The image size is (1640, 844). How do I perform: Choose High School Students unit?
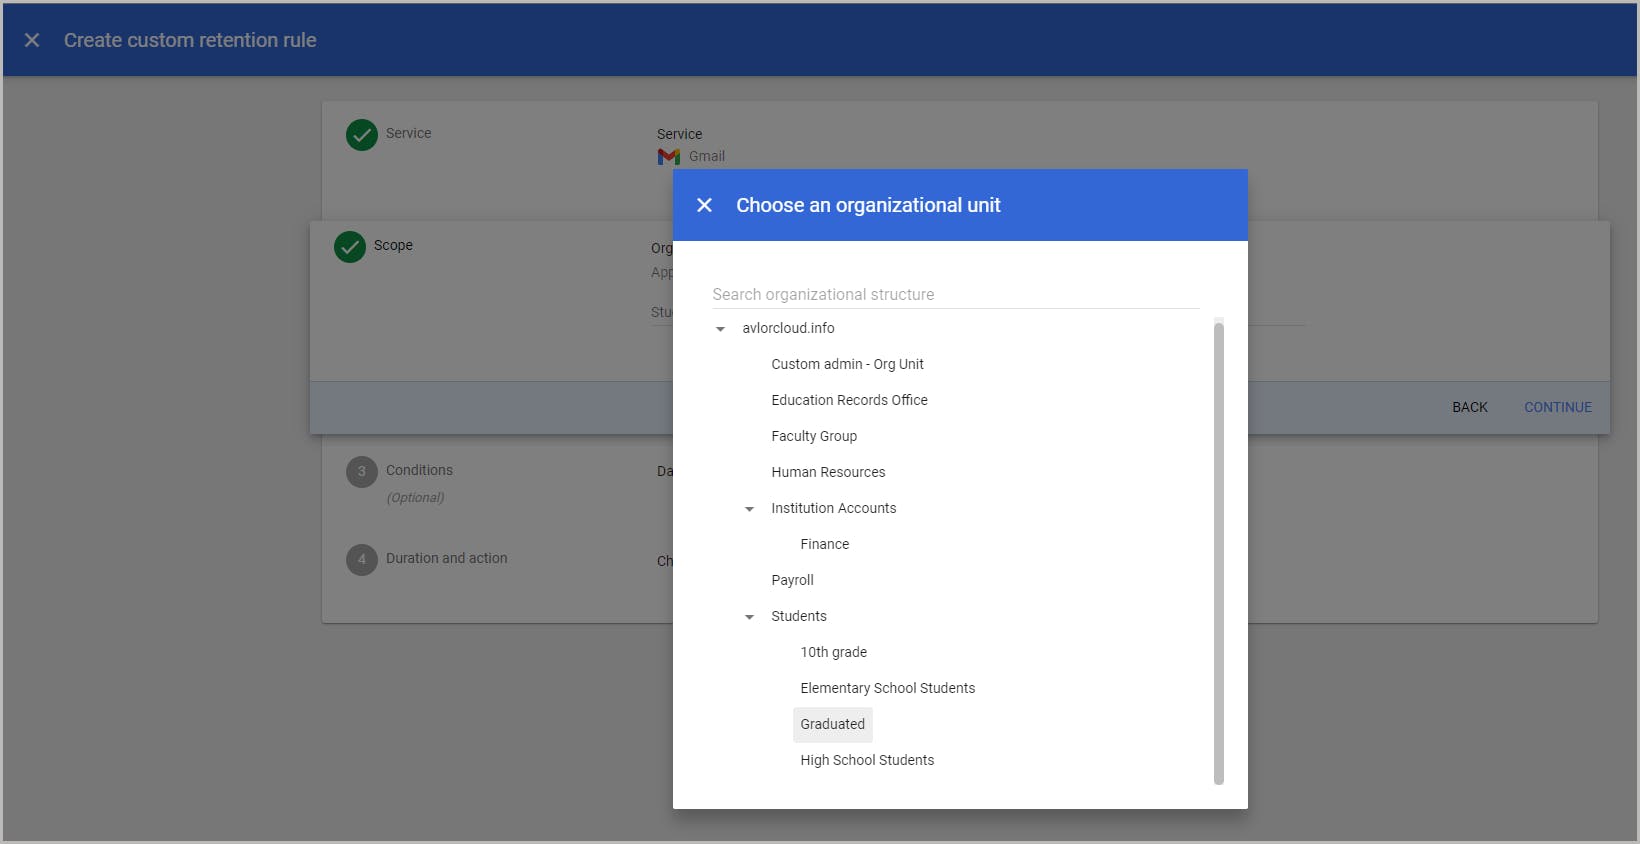point(867,760)
